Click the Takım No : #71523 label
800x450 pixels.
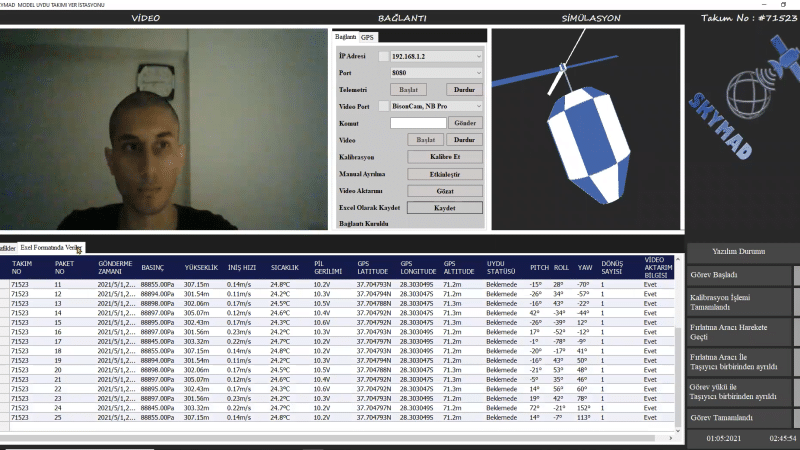[749, 18]
